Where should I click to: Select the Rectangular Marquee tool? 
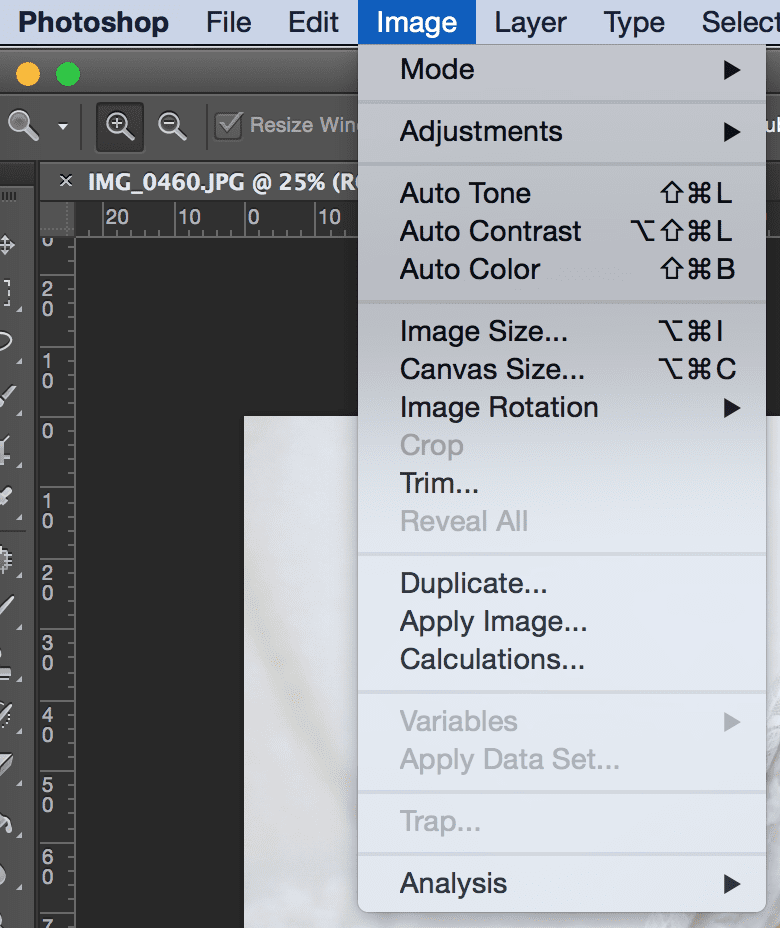[x=7, y=294]
